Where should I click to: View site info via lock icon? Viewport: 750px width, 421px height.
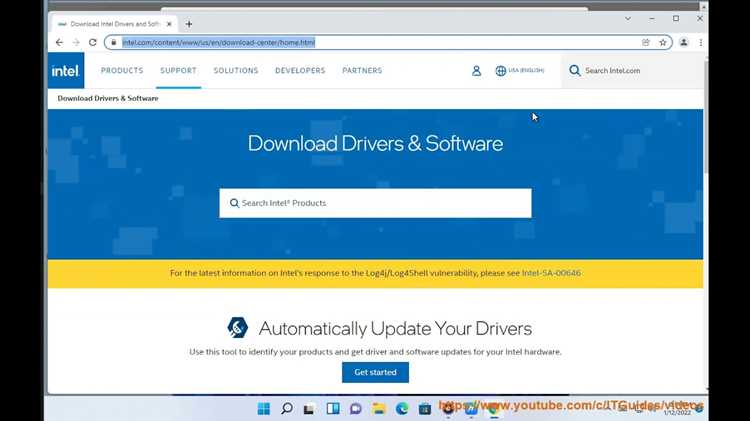click(x=113, y=43)
